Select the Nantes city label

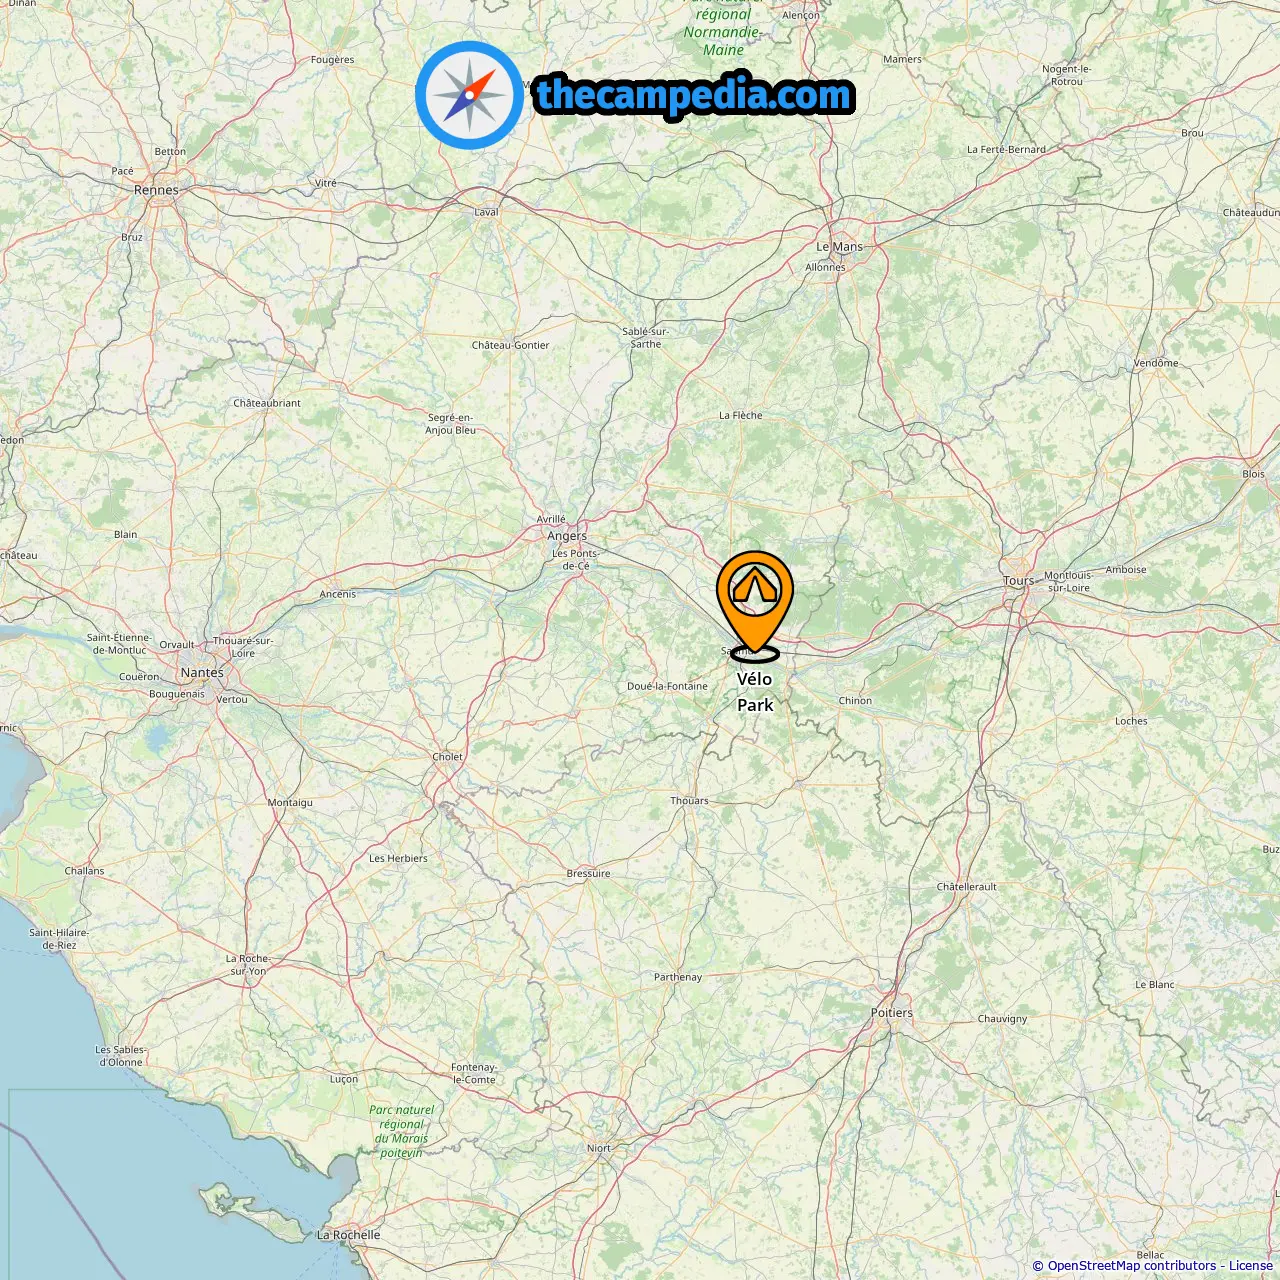pos(202,672)
